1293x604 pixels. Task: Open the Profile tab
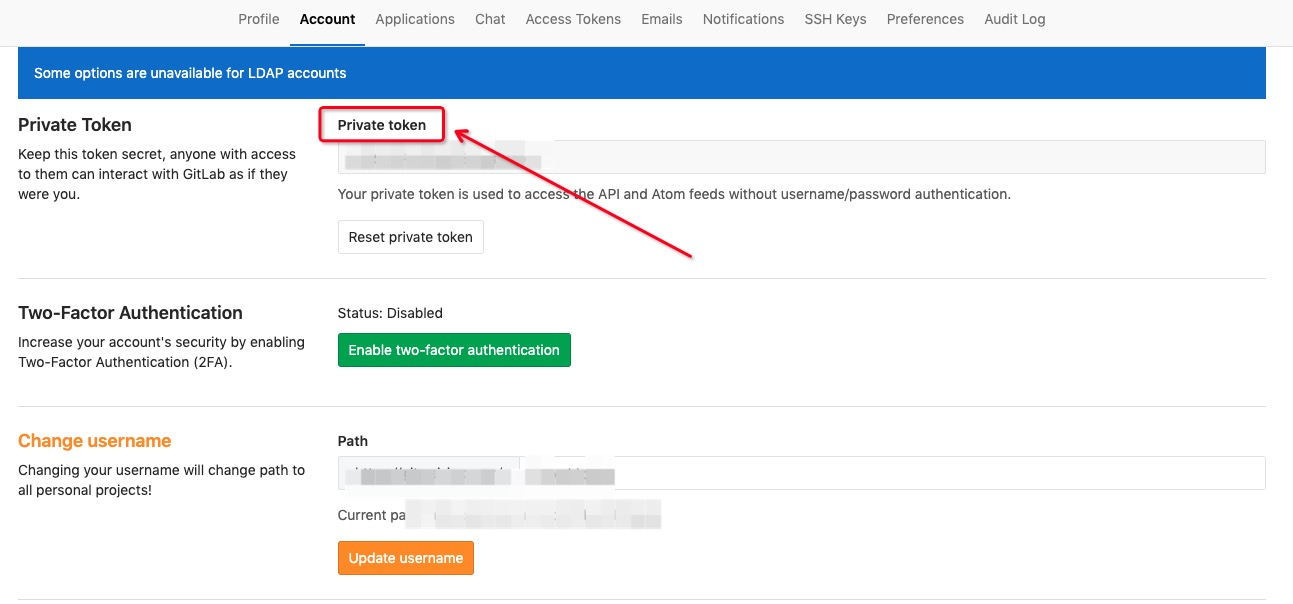[259, 19]
